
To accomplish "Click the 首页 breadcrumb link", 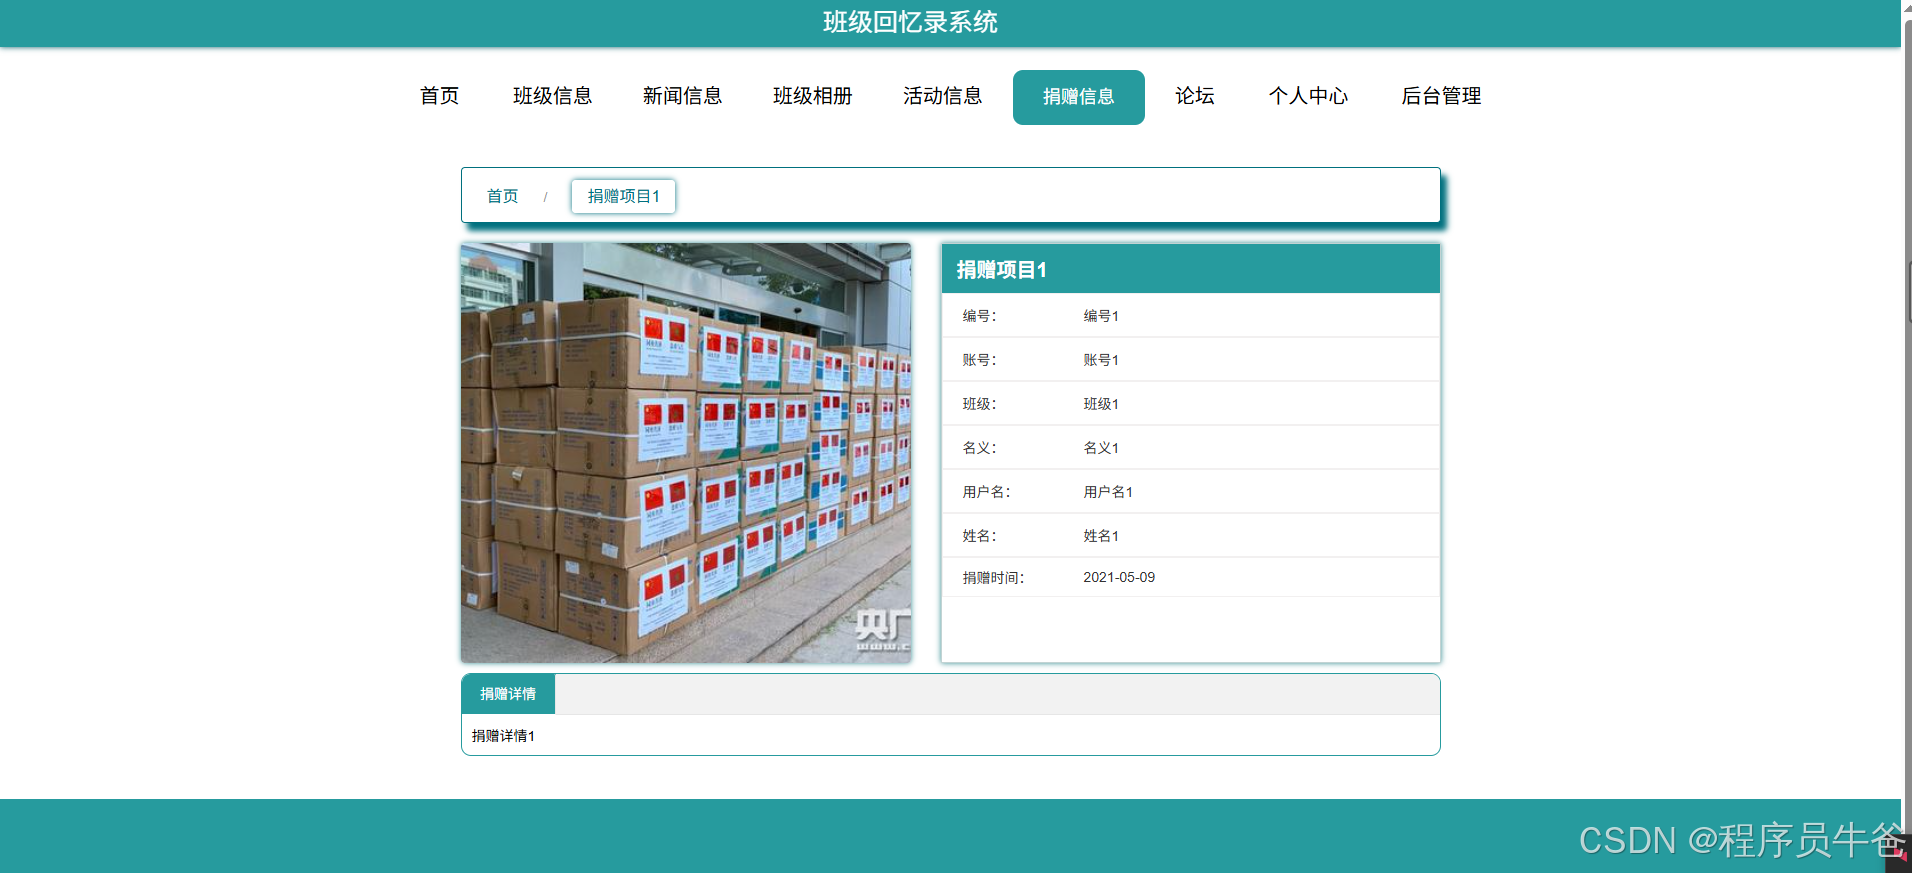I will pos(502,196).
